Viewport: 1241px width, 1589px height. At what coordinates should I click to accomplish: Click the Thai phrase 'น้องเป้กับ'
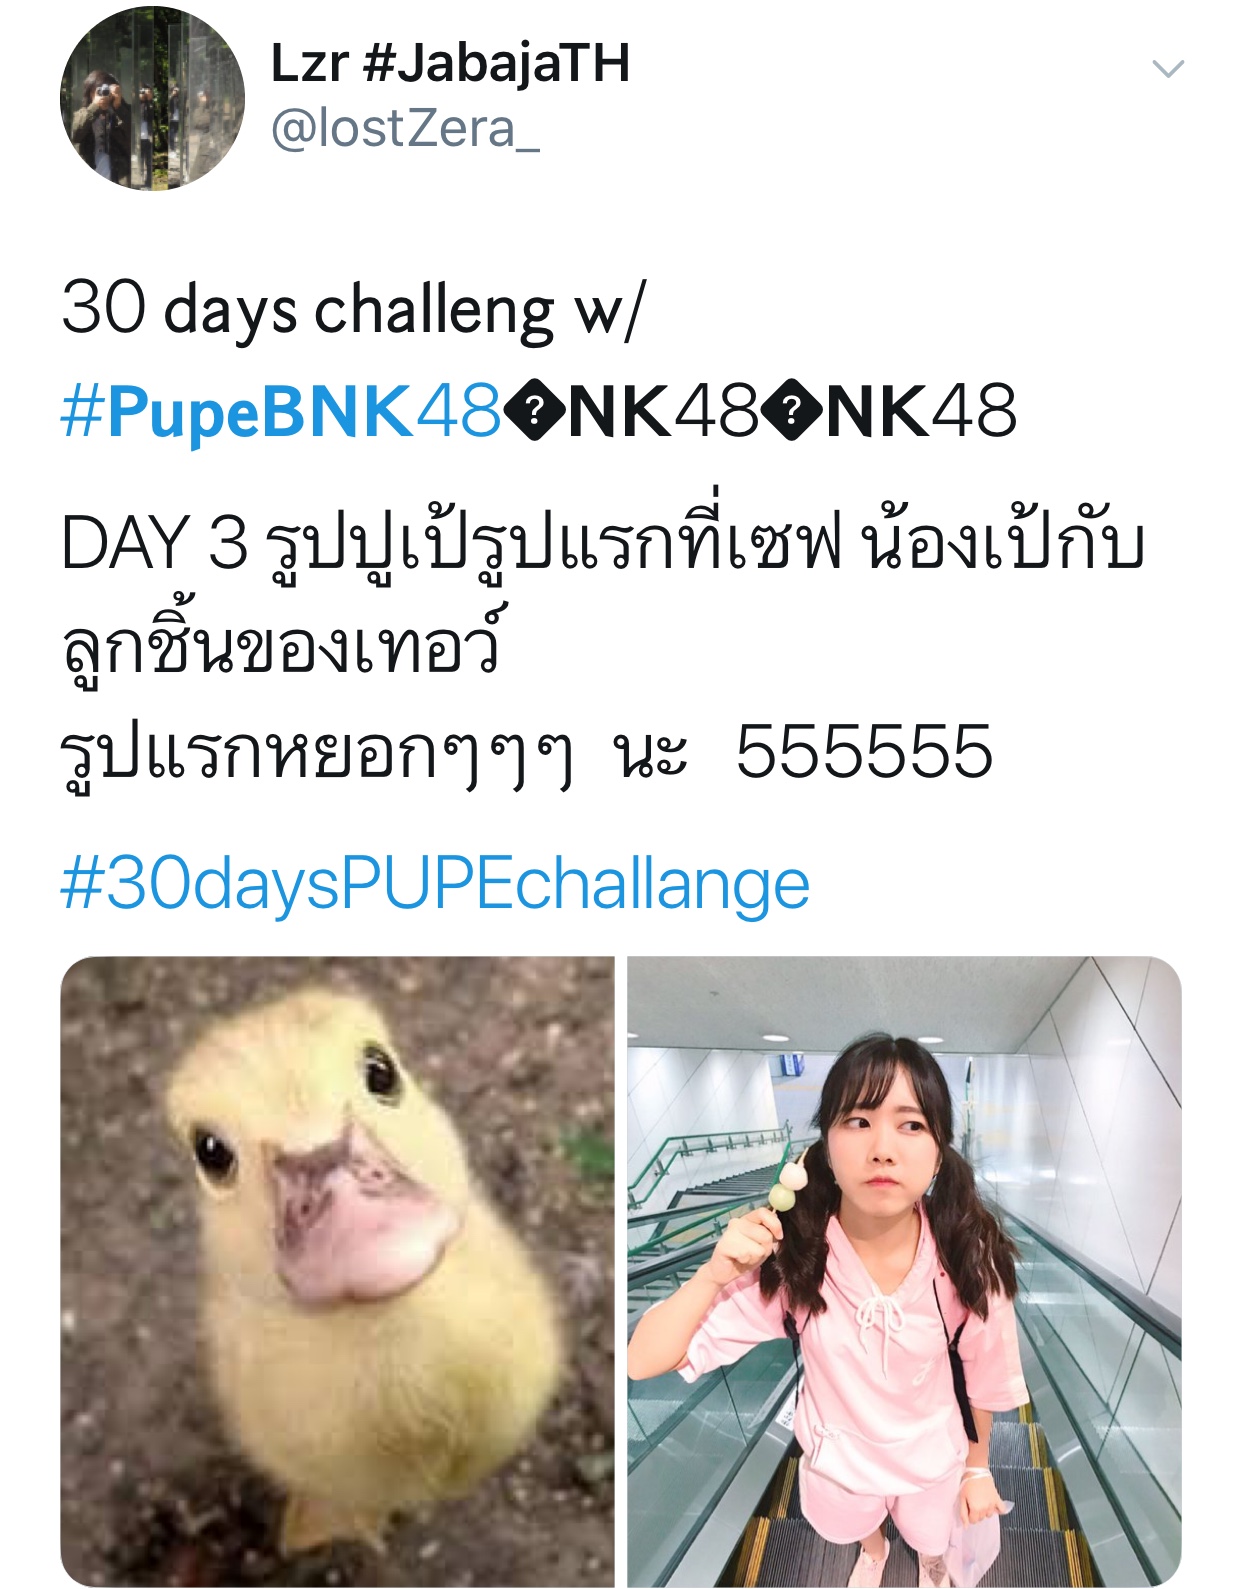(1004, 545)
